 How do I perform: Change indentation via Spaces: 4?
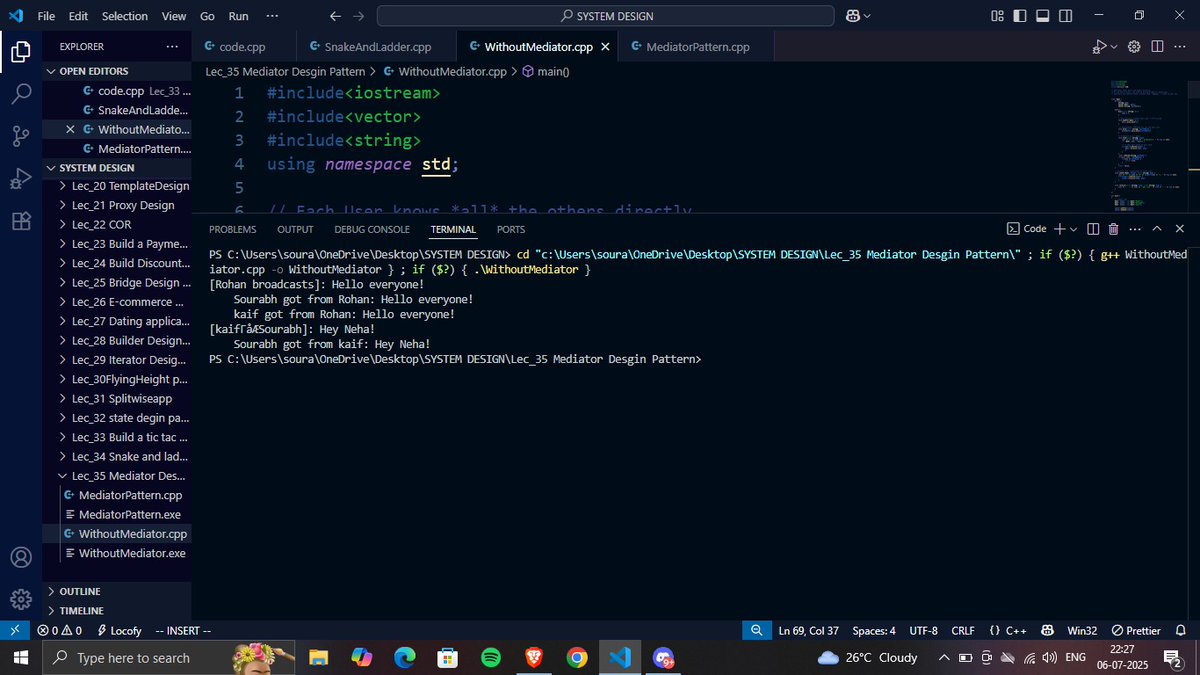tap(874, 631)
